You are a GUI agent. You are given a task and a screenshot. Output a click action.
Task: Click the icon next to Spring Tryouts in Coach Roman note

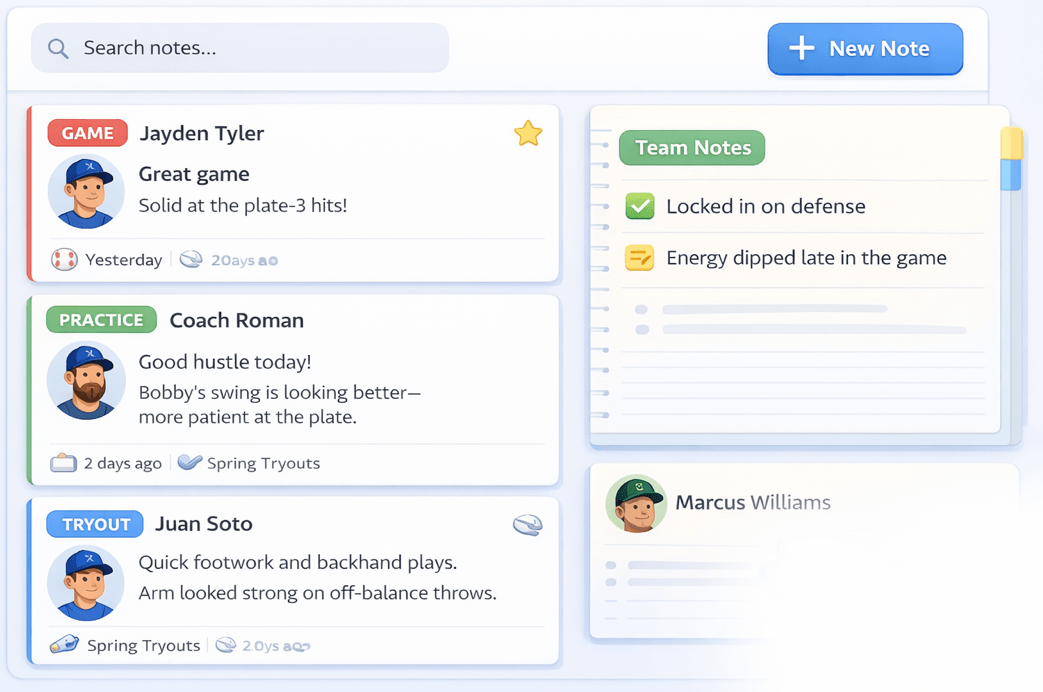[189, 463]
